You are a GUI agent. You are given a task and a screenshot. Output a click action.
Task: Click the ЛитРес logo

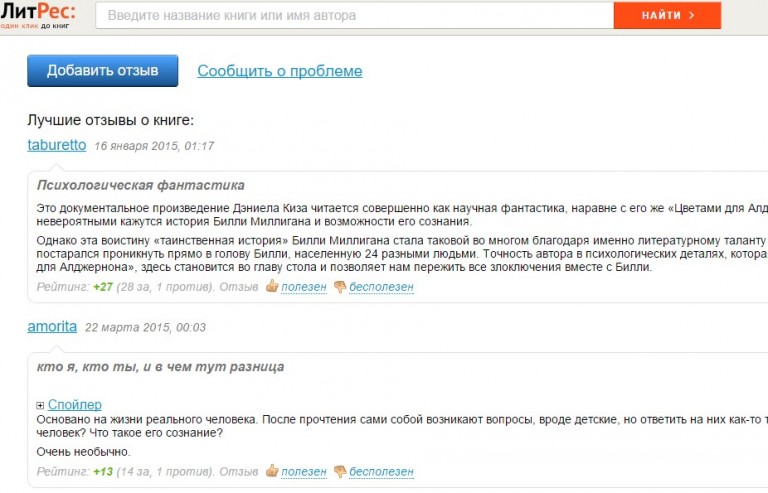(38, 15)
